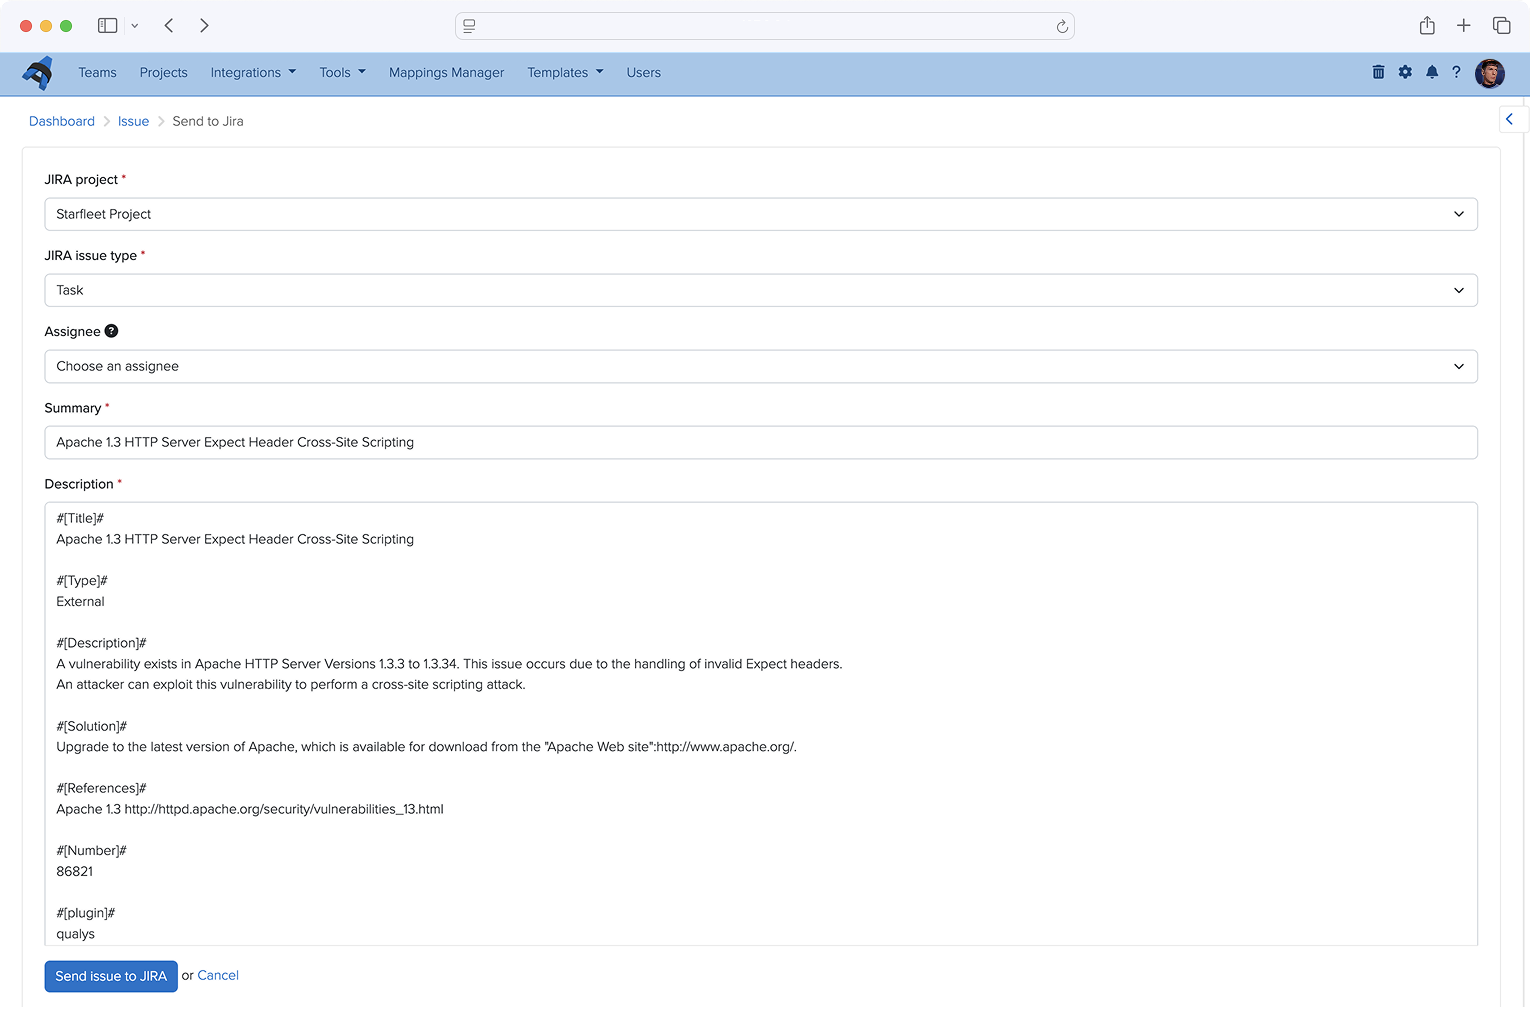
Task: Open the profile menu via the user avatar
Action: 1489,73
